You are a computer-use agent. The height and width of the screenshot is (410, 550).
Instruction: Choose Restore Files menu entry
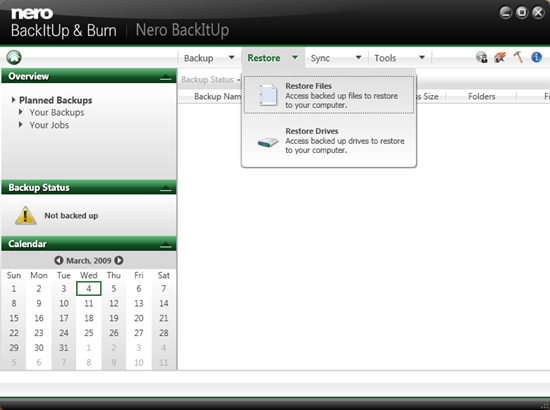329,95
